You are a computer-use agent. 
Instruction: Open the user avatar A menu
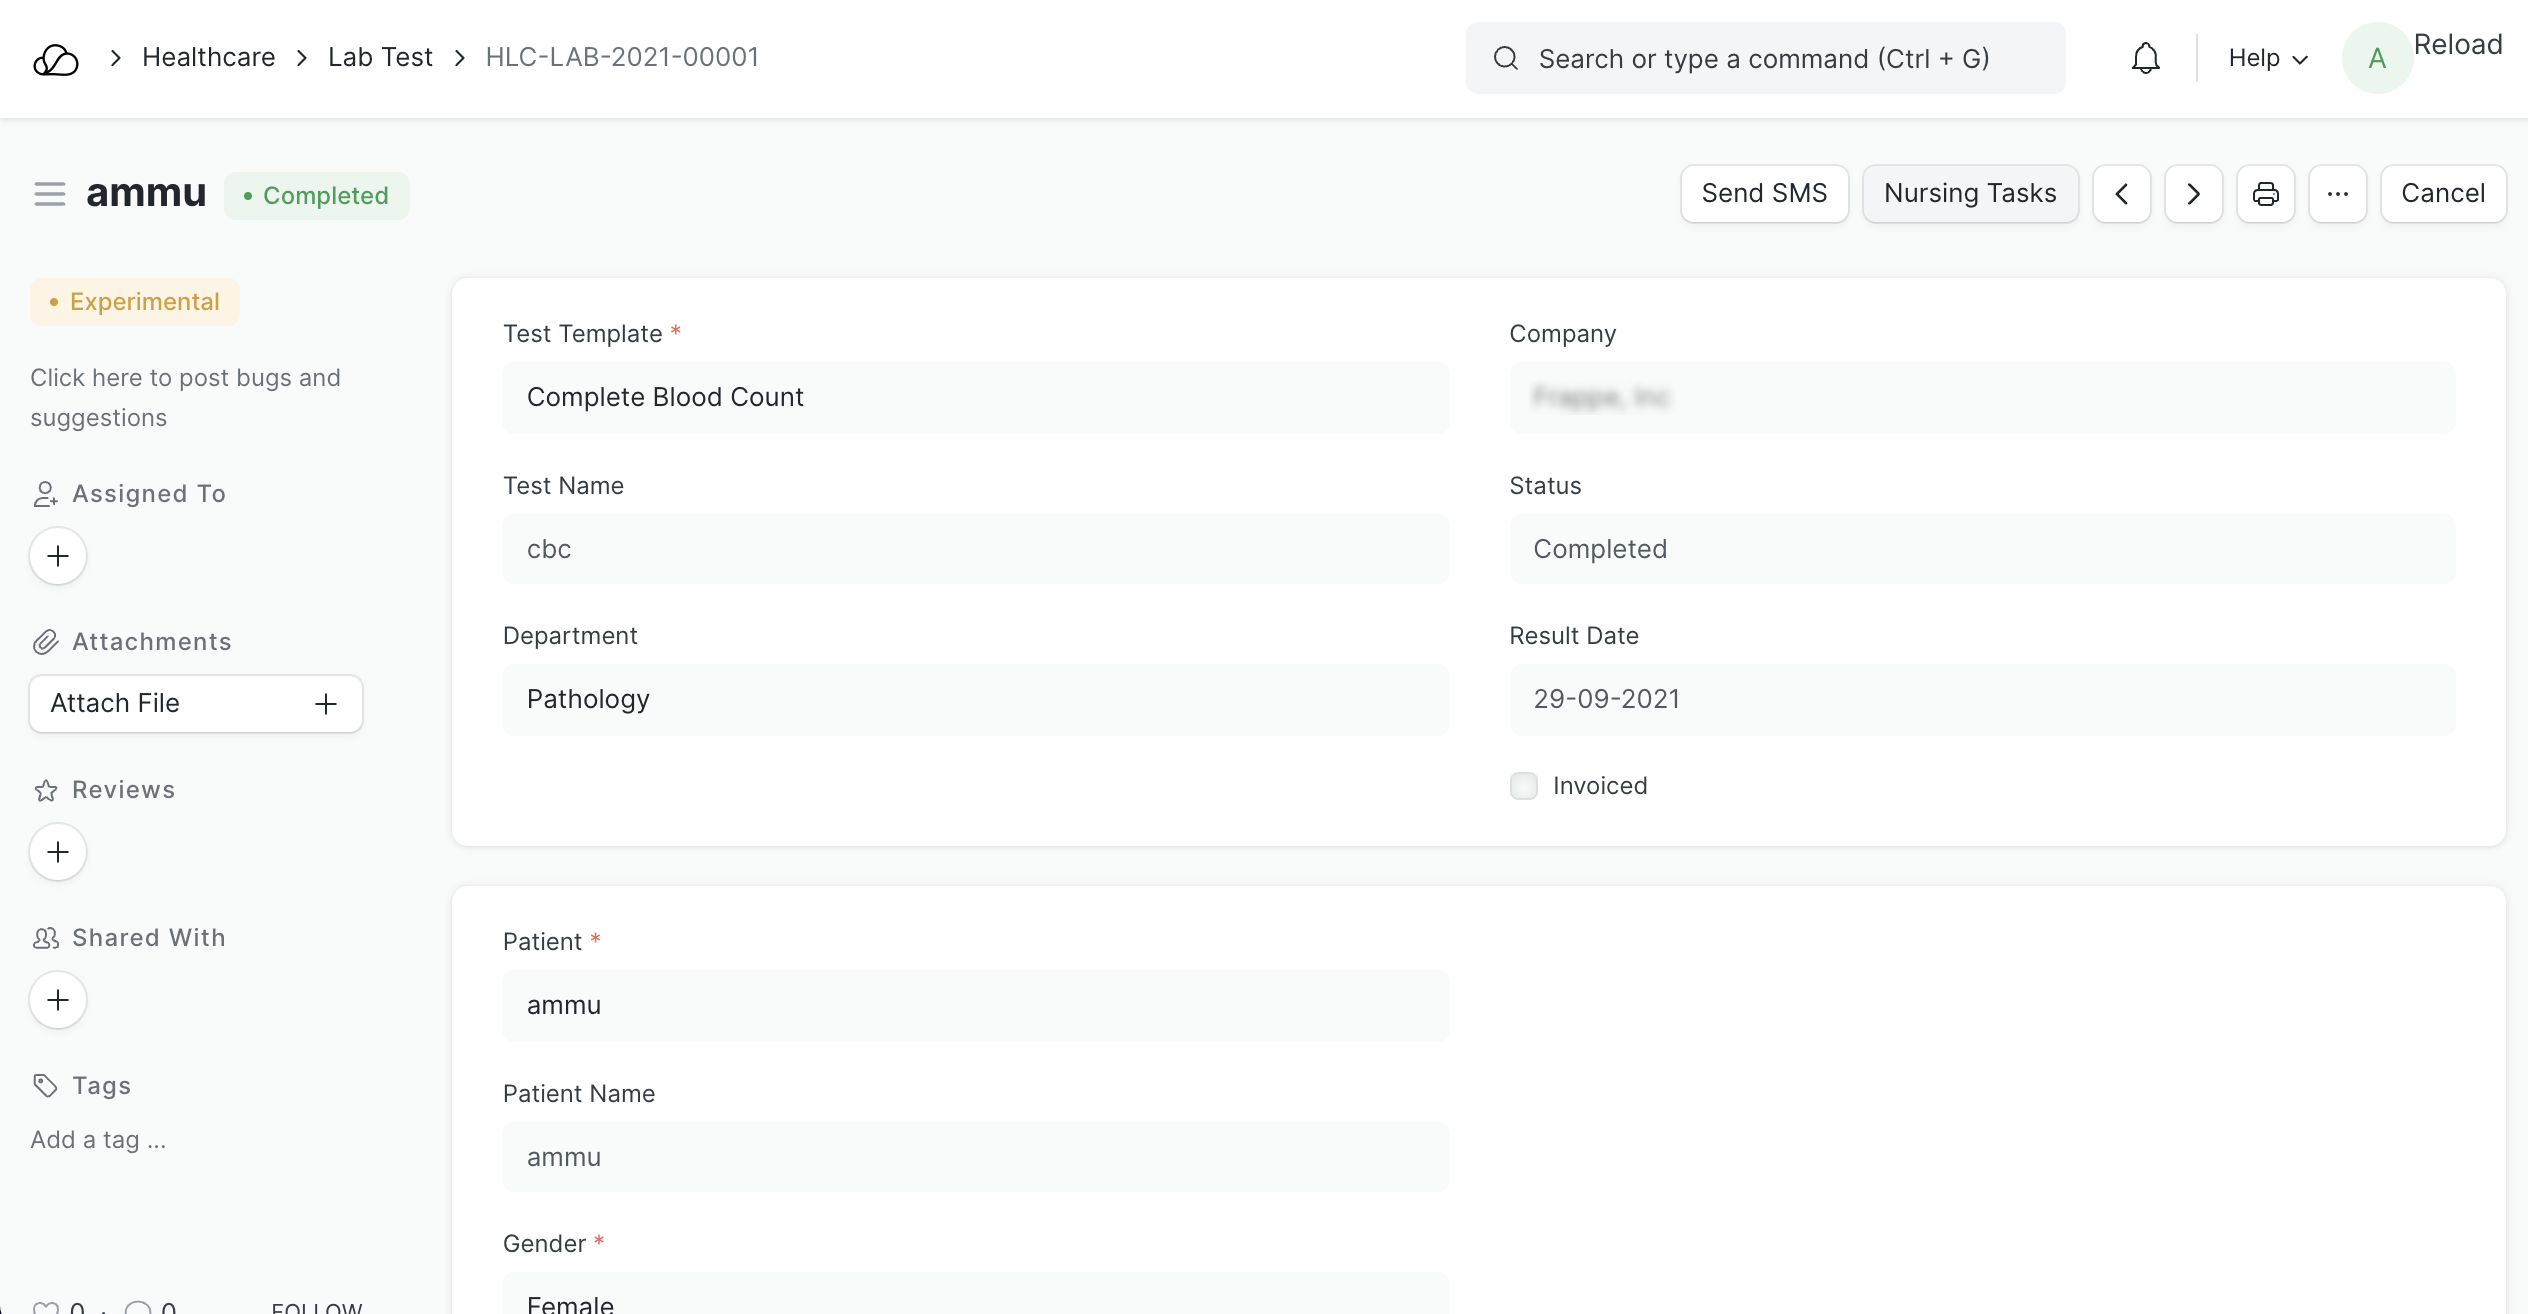point(2377,58)
